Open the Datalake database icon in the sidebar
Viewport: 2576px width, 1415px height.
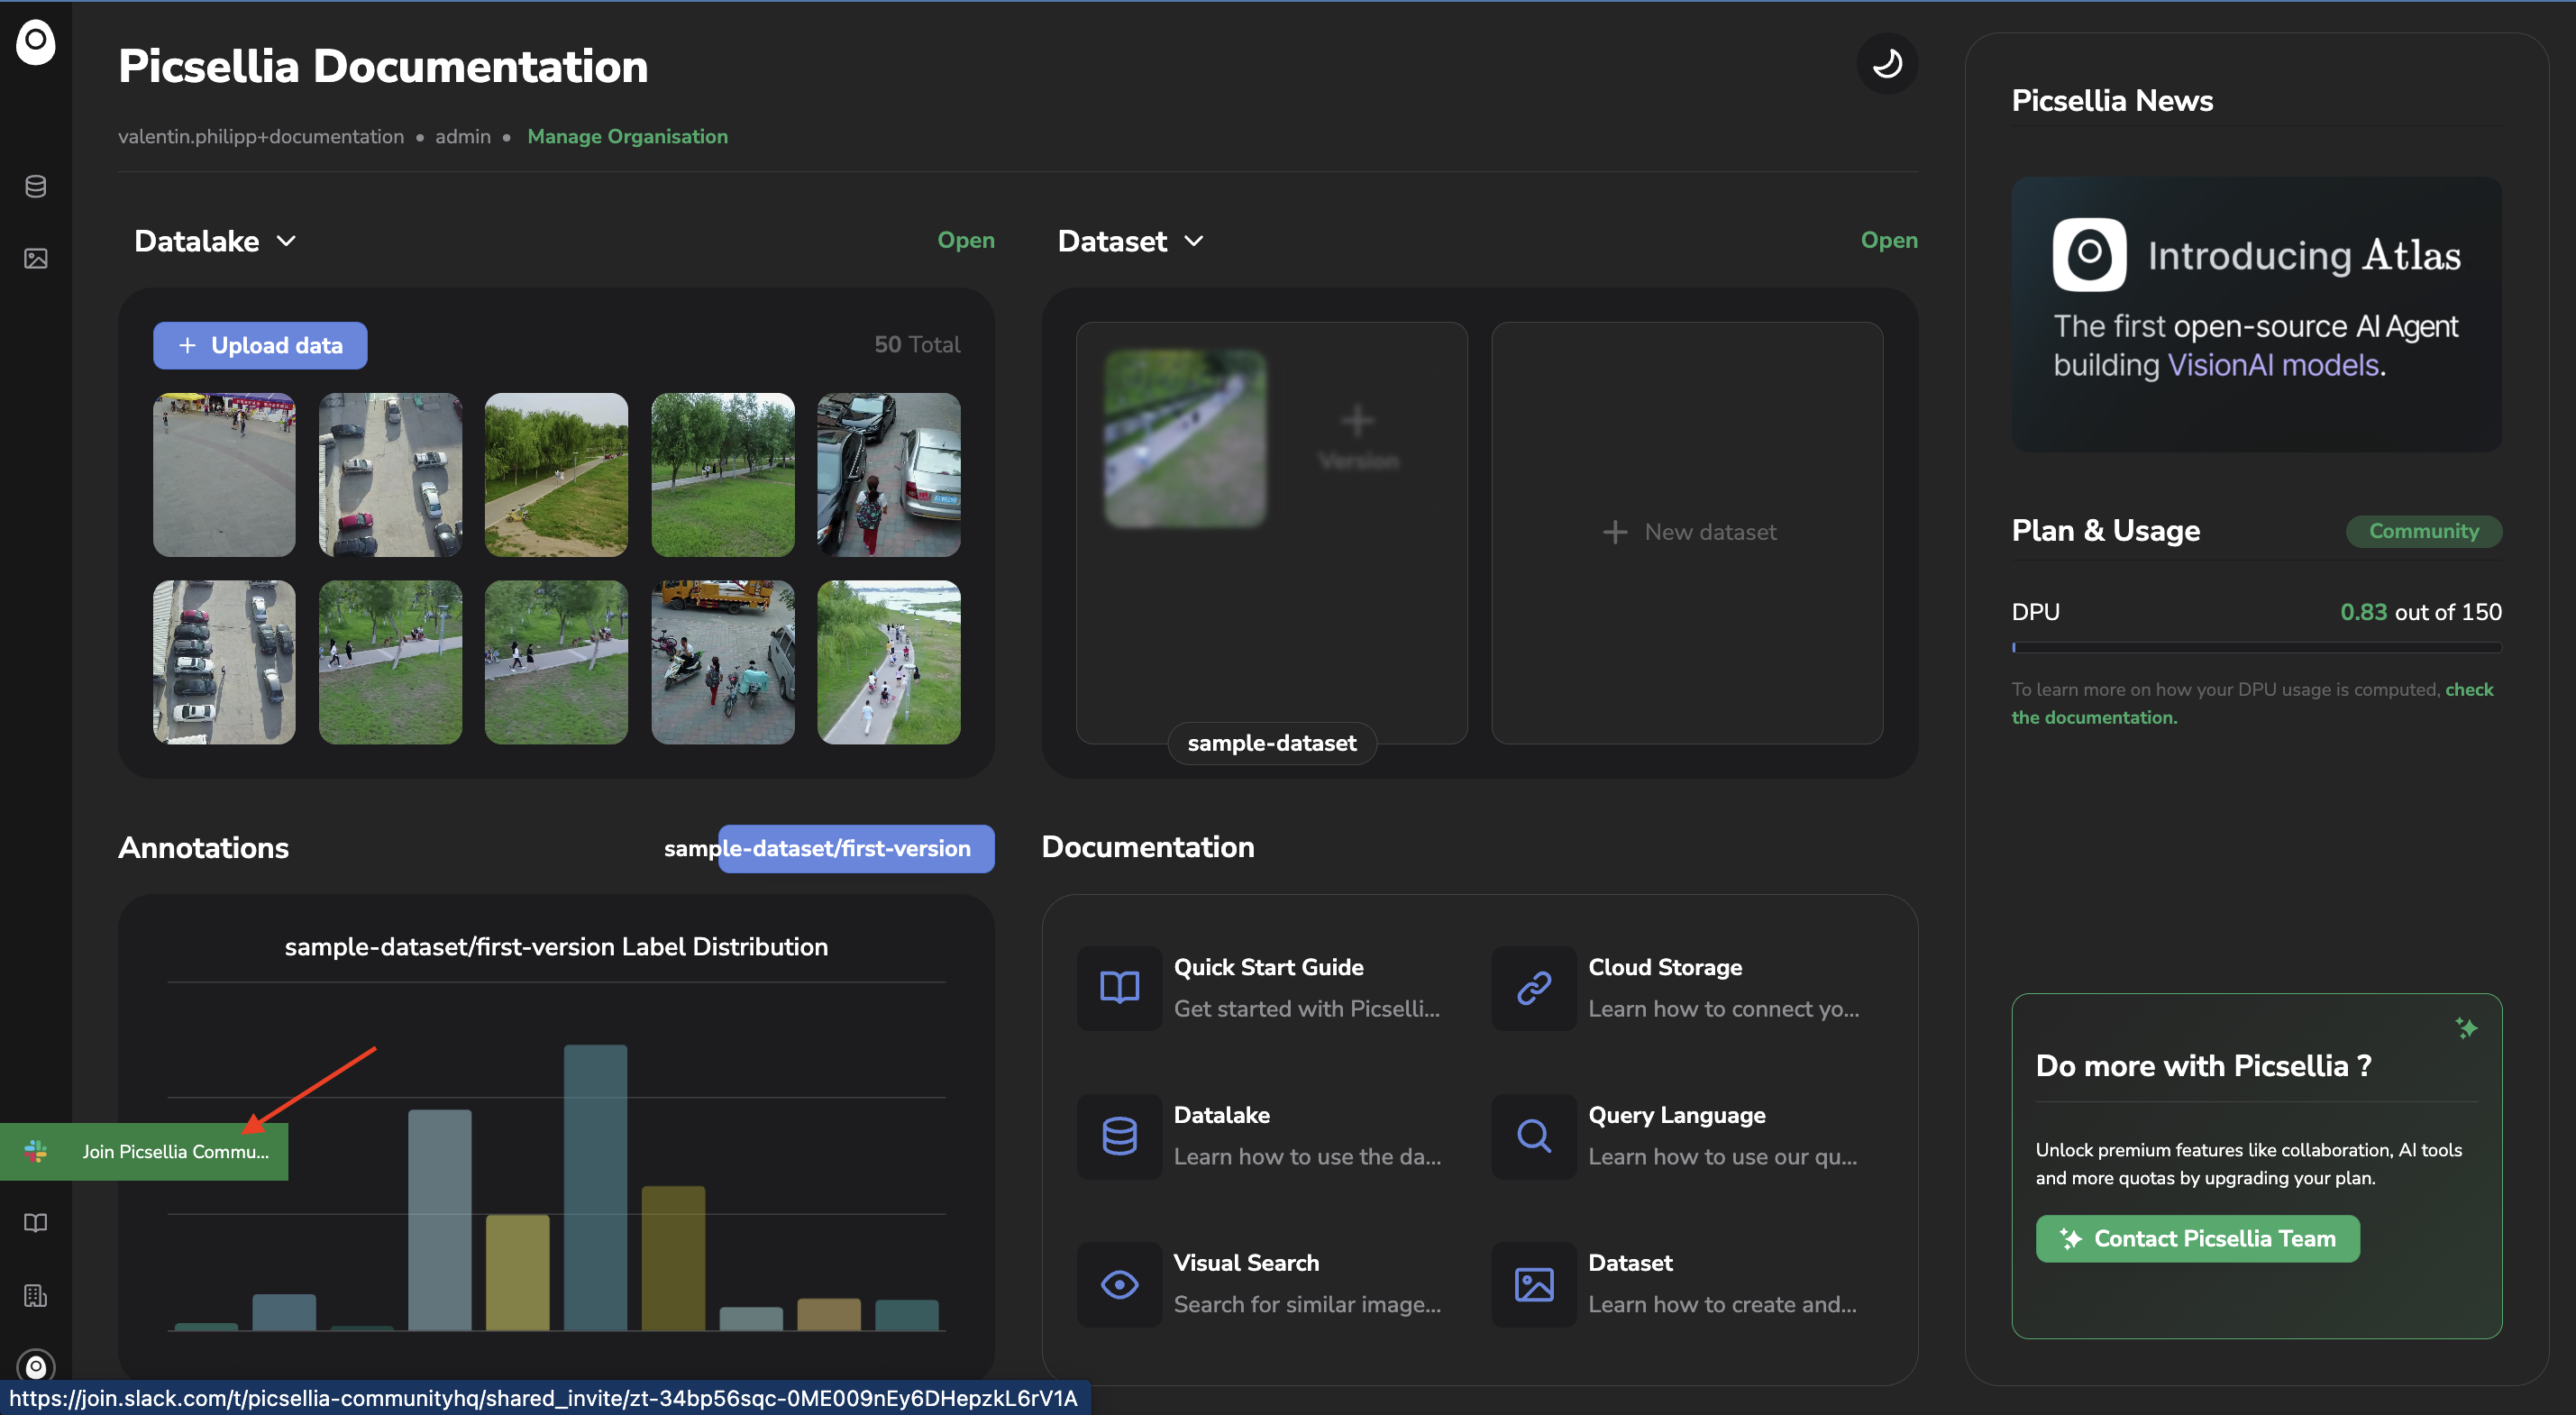point(36,186)
